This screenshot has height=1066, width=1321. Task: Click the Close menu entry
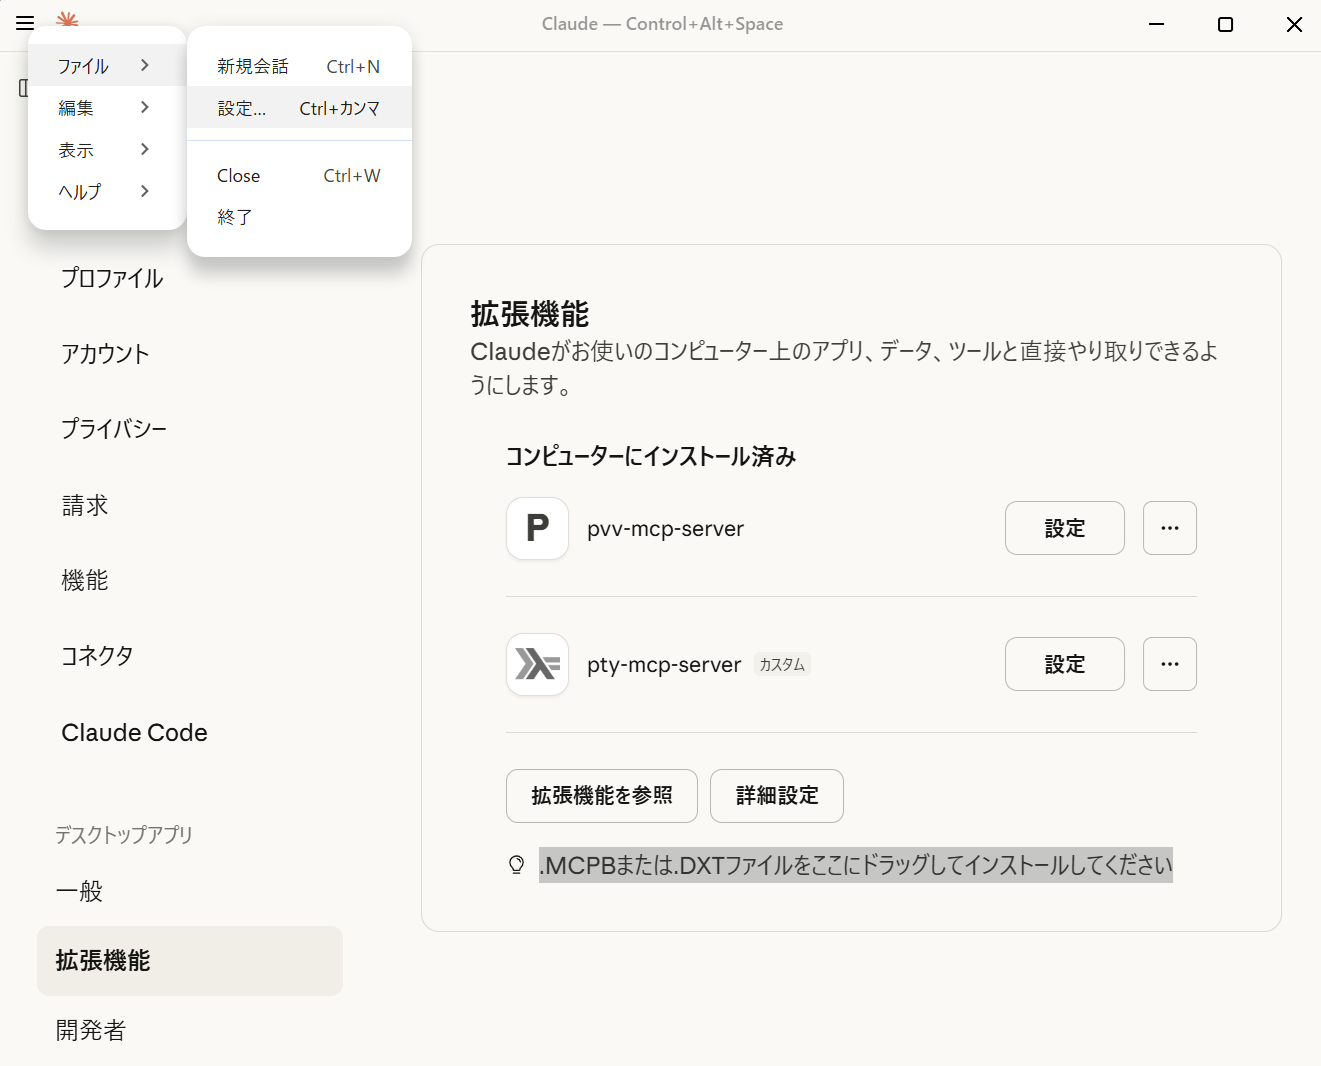point(238,175)
